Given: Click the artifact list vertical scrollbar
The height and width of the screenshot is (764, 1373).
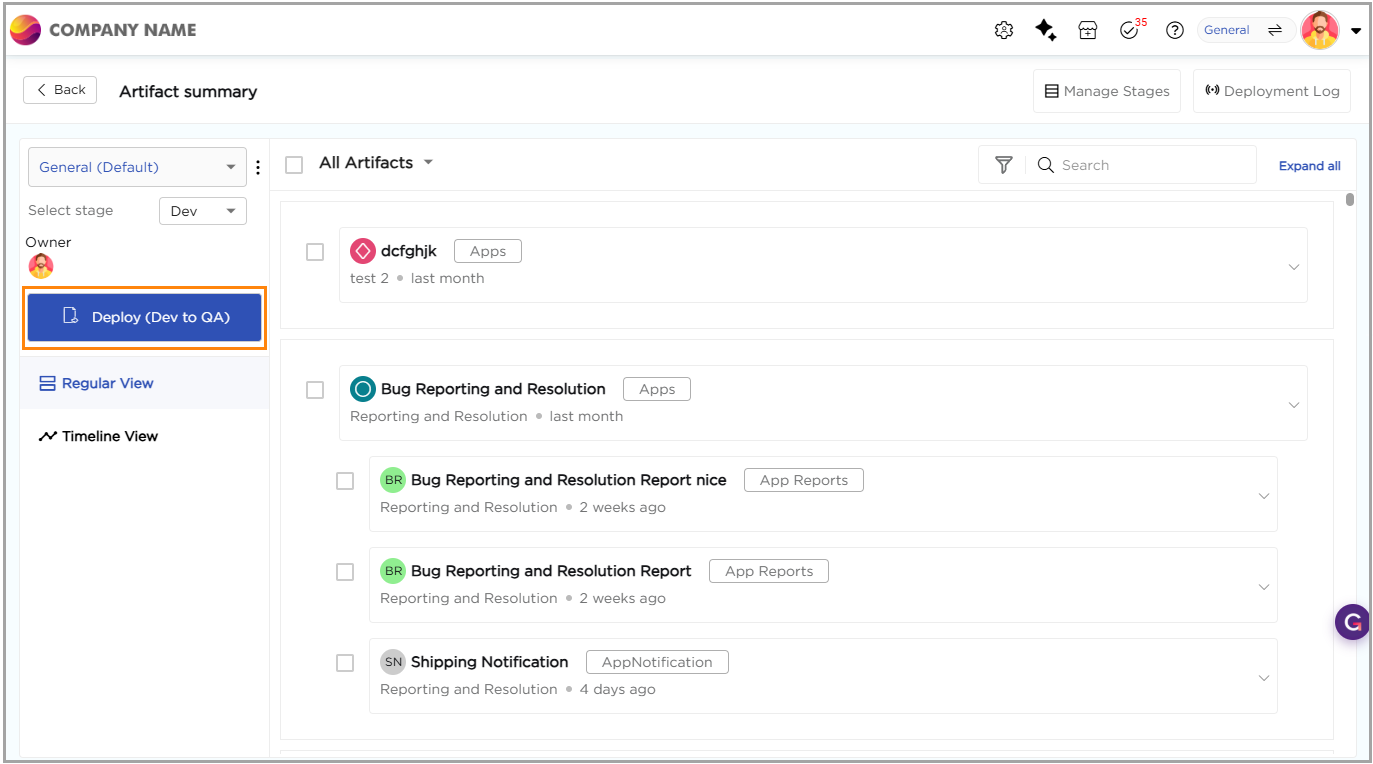Looking at the screenshot, I should tap(1350, 199).
